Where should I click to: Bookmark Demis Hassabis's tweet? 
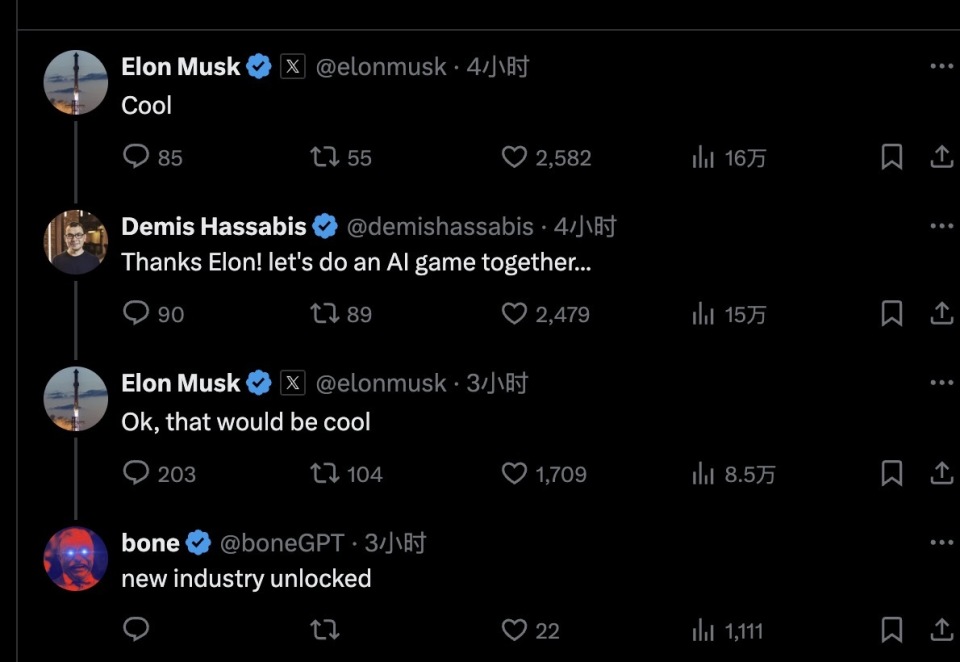pyautogui.click(x=891, y=314)
